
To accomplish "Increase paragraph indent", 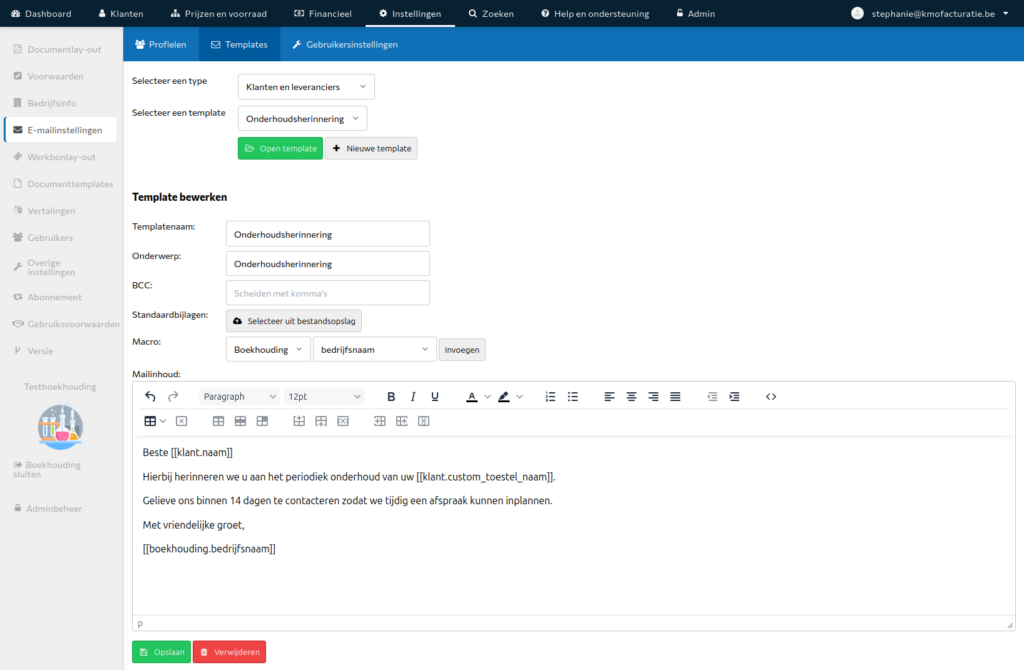I will point(734,396).
